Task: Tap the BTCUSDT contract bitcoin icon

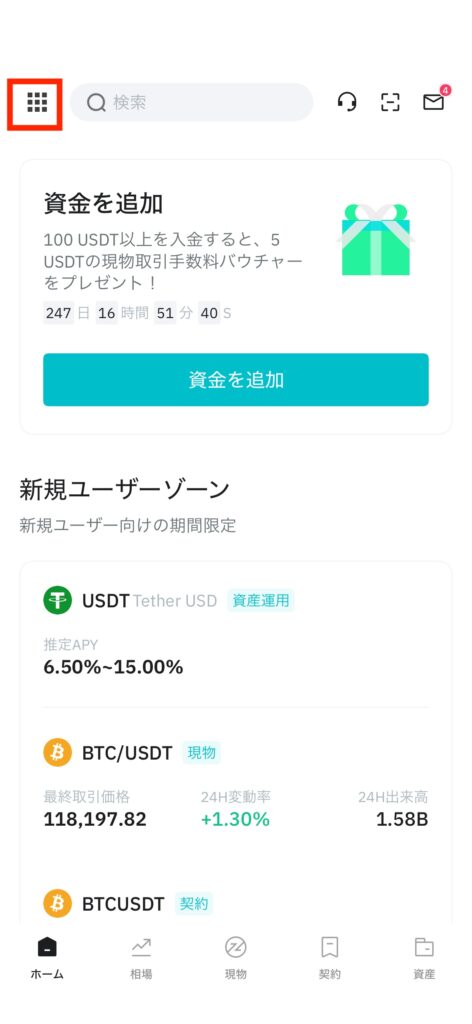Action: (x=57, y=904)
